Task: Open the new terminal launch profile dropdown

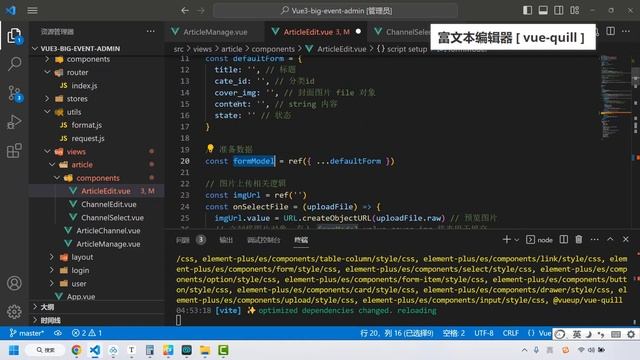Action: (517, 240)
